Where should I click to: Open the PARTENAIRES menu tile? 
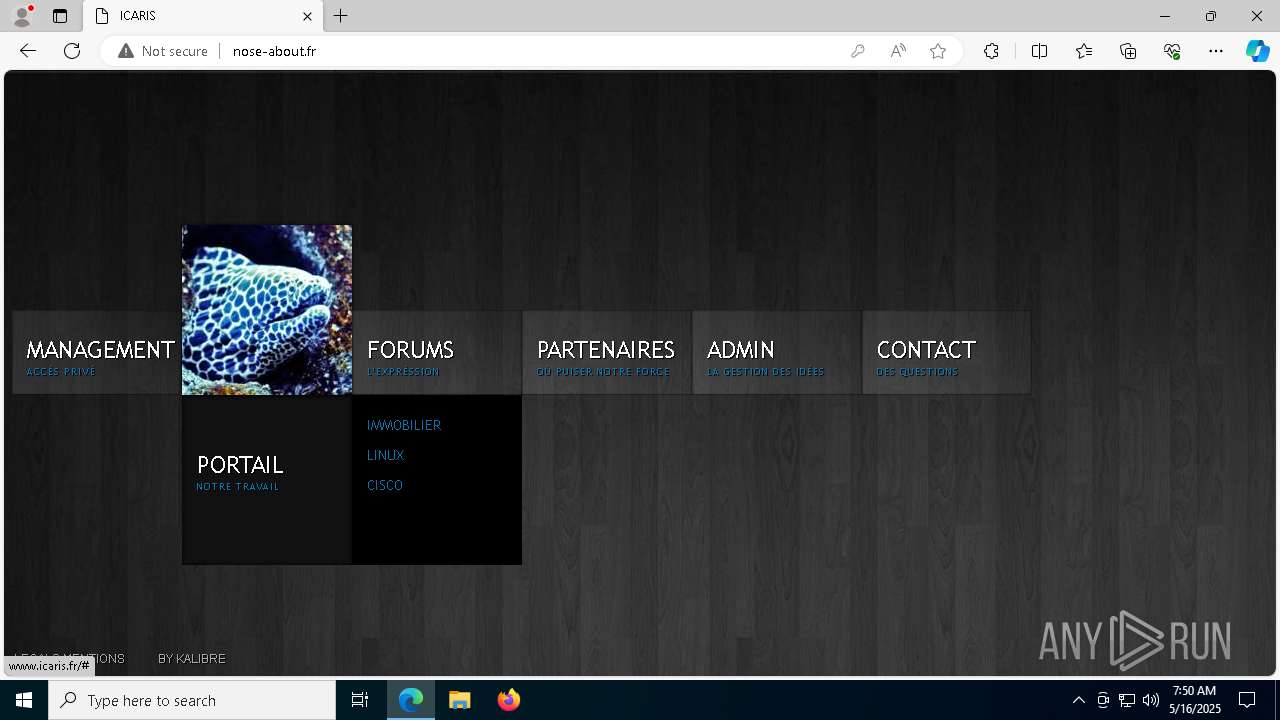(607, 352)
